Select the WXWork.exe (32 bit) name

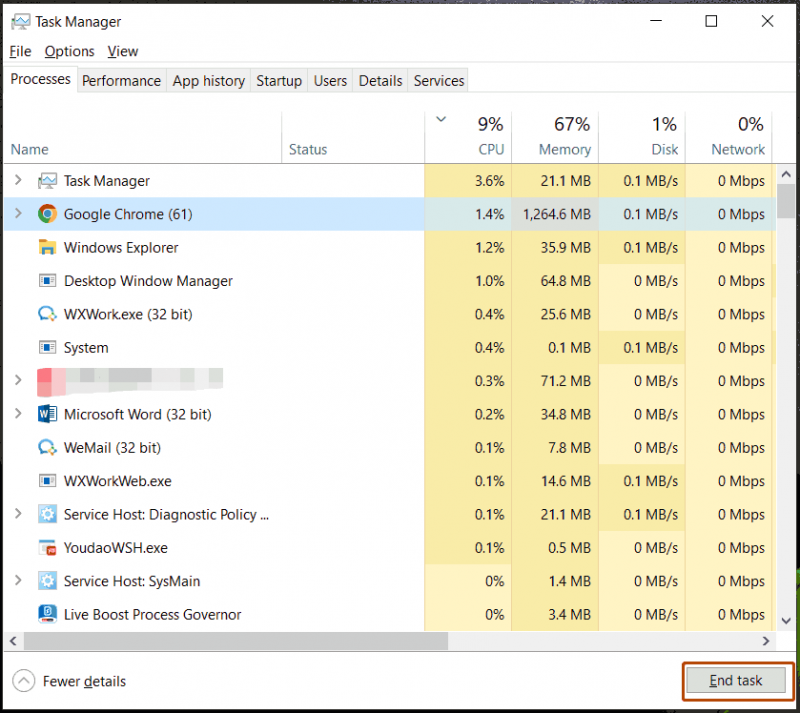click(x=128, y=314)
